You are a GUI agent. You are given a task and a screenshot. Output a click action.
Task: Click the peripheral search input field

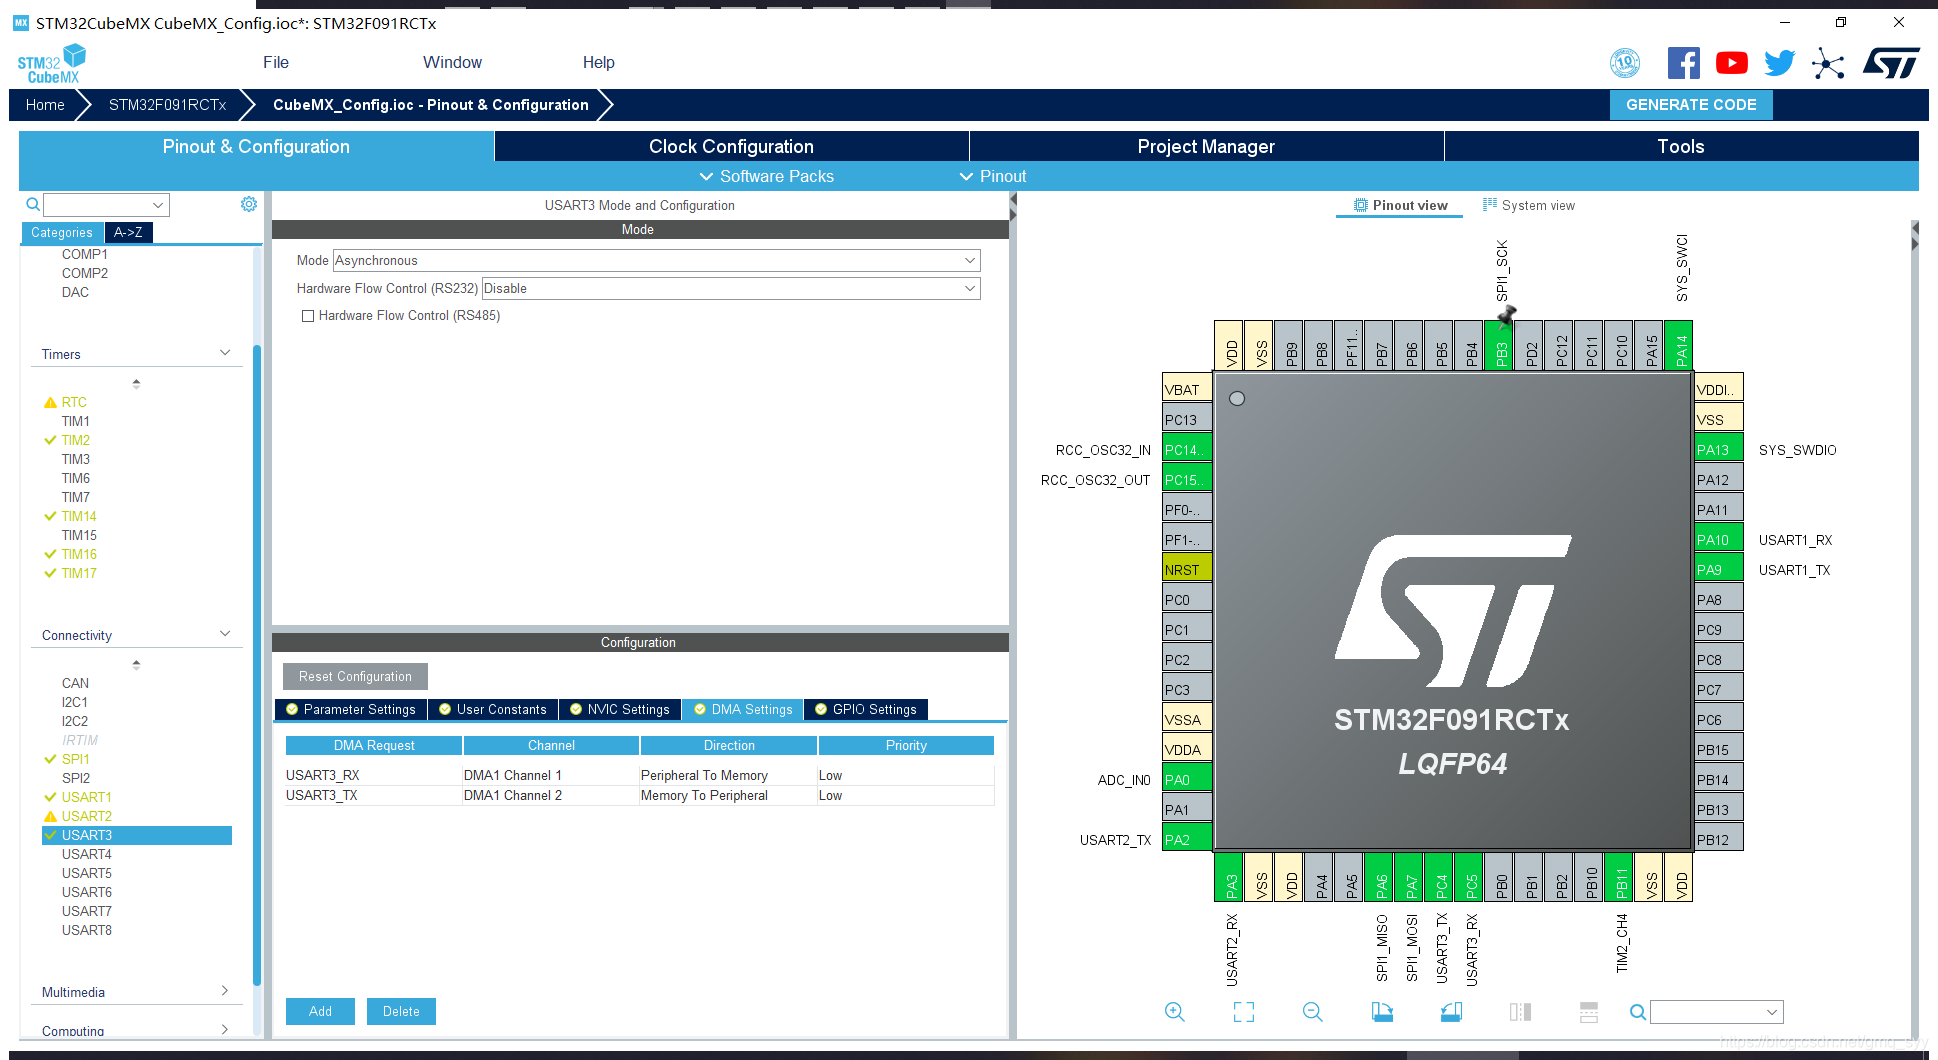100,204
